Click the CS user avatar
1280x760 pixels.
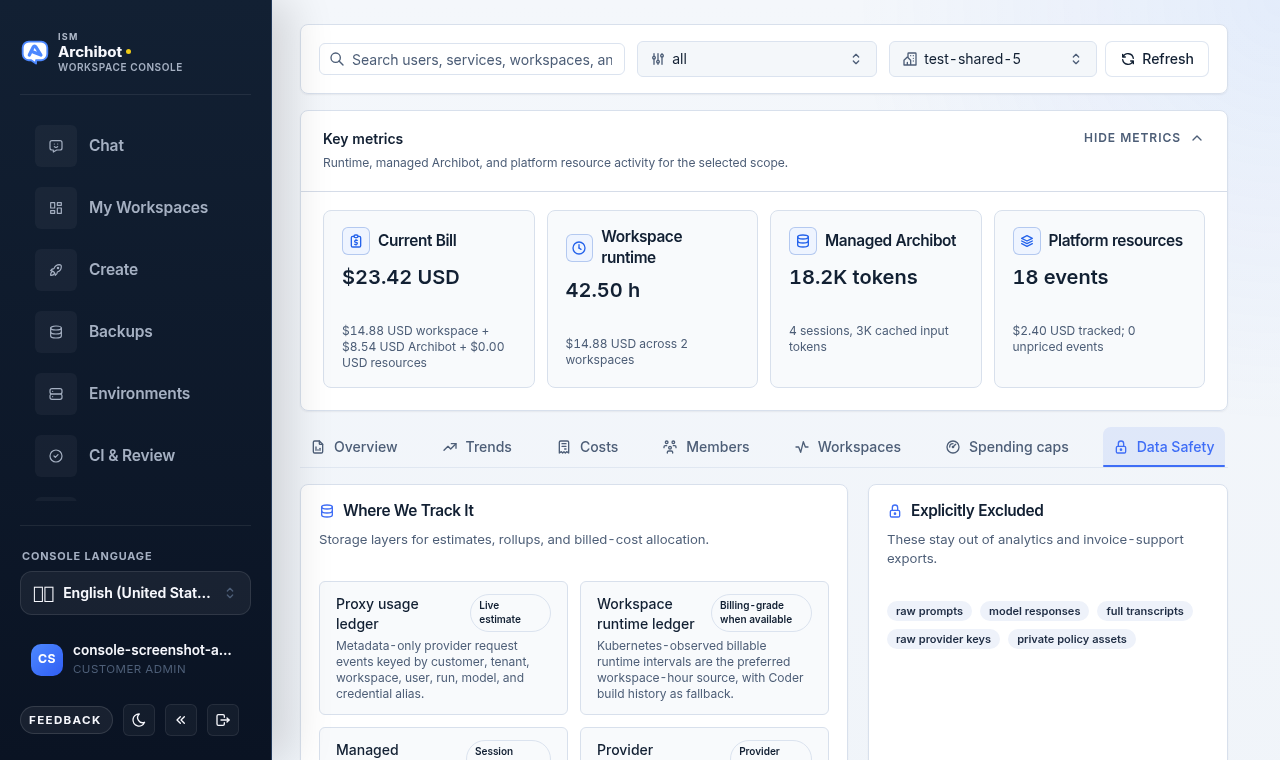(47, 659)
